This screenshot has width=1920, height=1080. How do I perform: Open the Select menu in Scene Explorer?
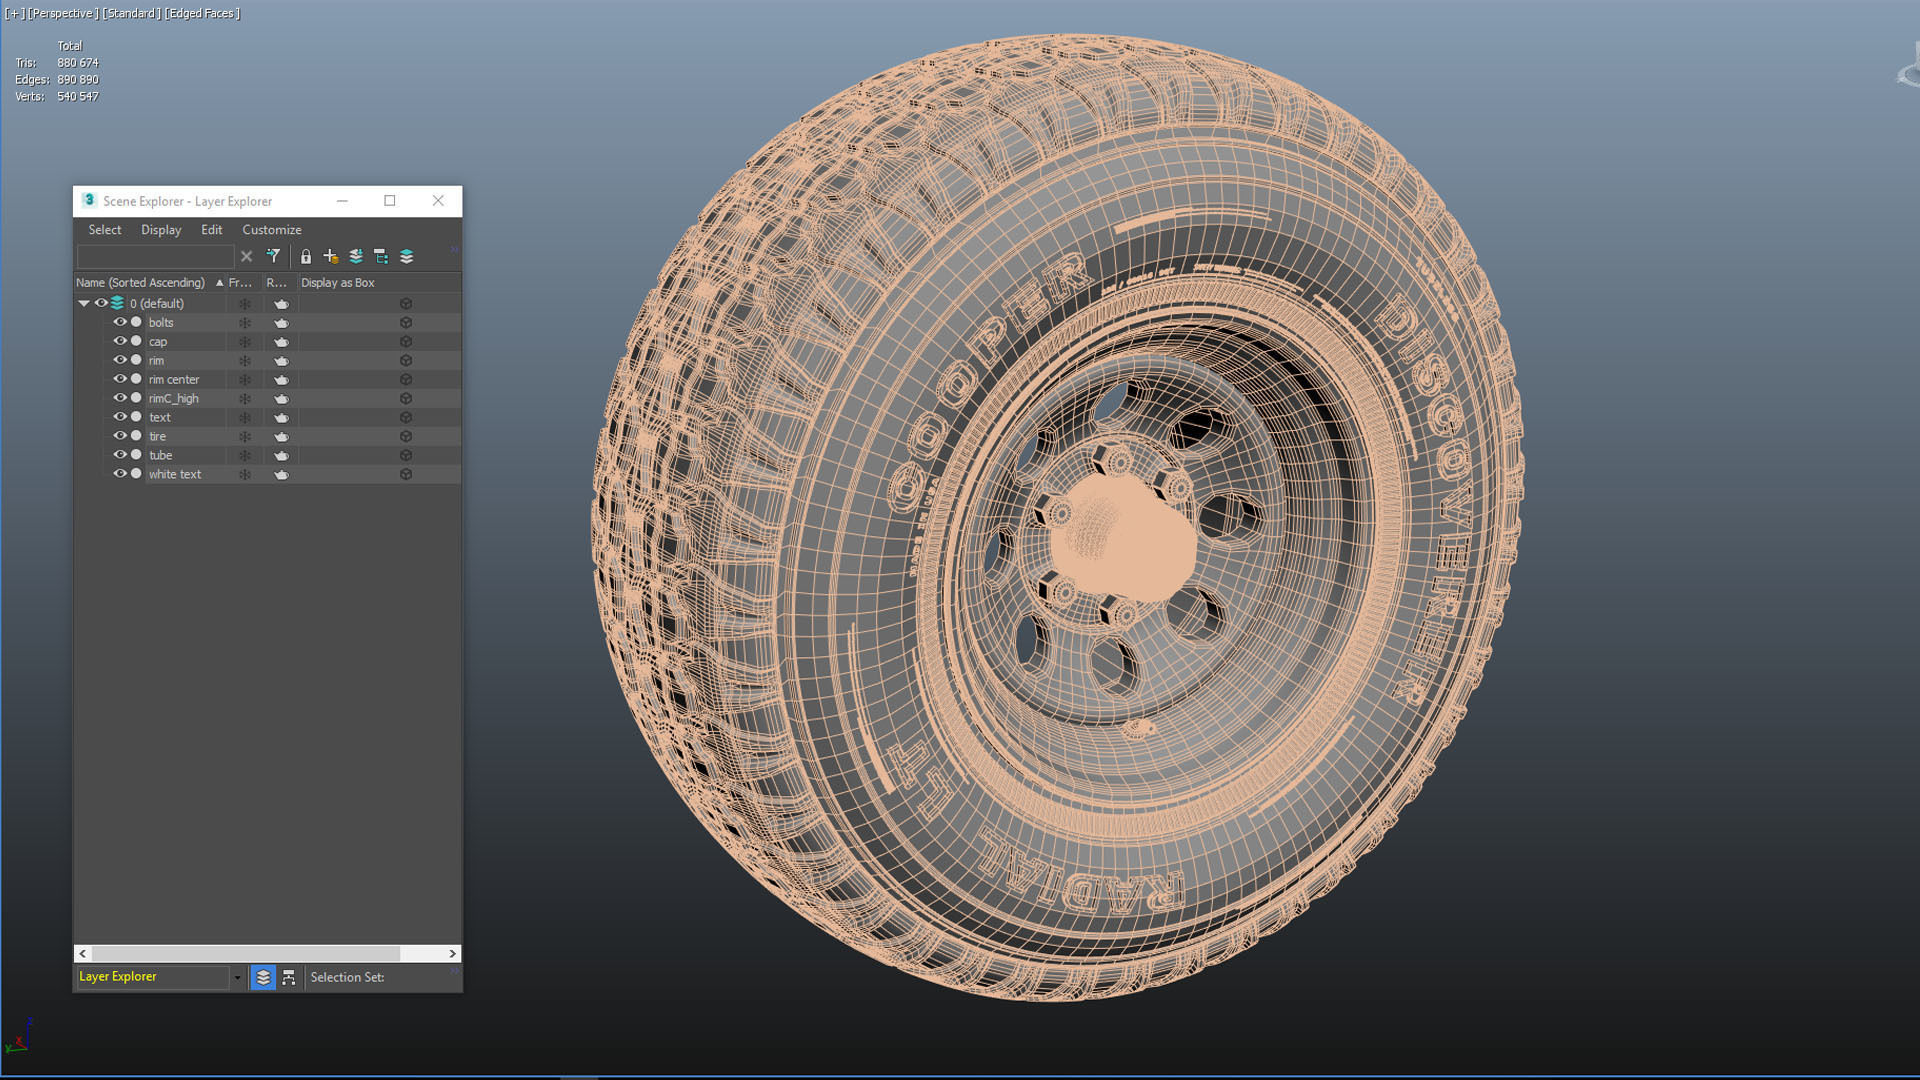pyautogui.click(x=105, y=230)
